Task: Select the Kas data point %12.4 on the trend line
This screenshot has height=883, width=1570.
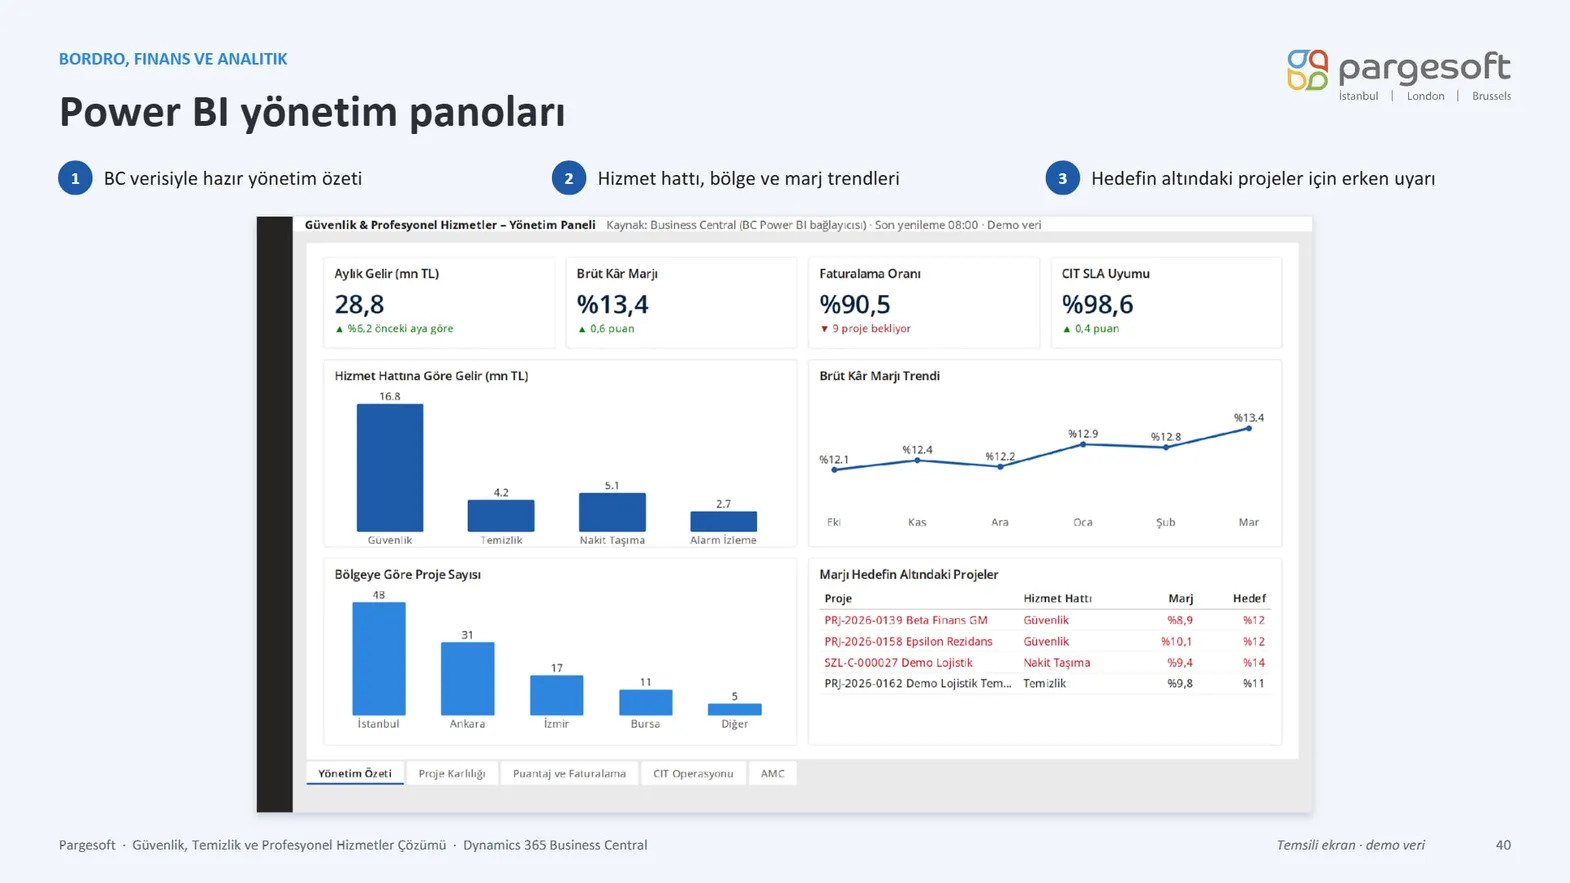Action: 917,460
